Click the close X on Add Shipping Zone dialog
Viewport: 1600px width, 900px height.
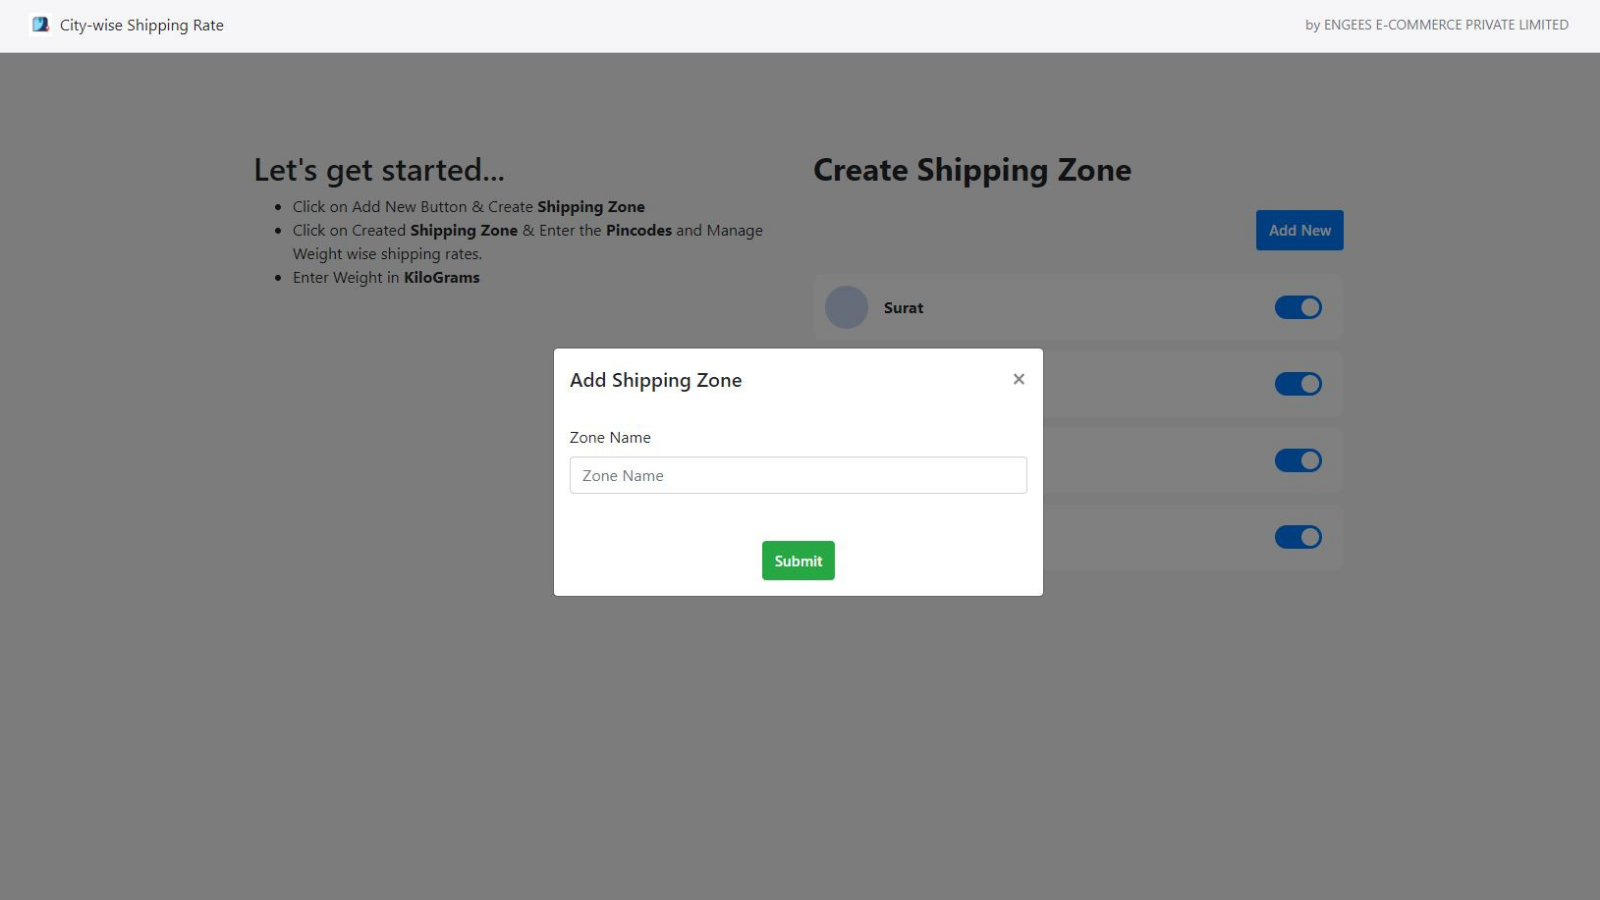coord(1018,379)
